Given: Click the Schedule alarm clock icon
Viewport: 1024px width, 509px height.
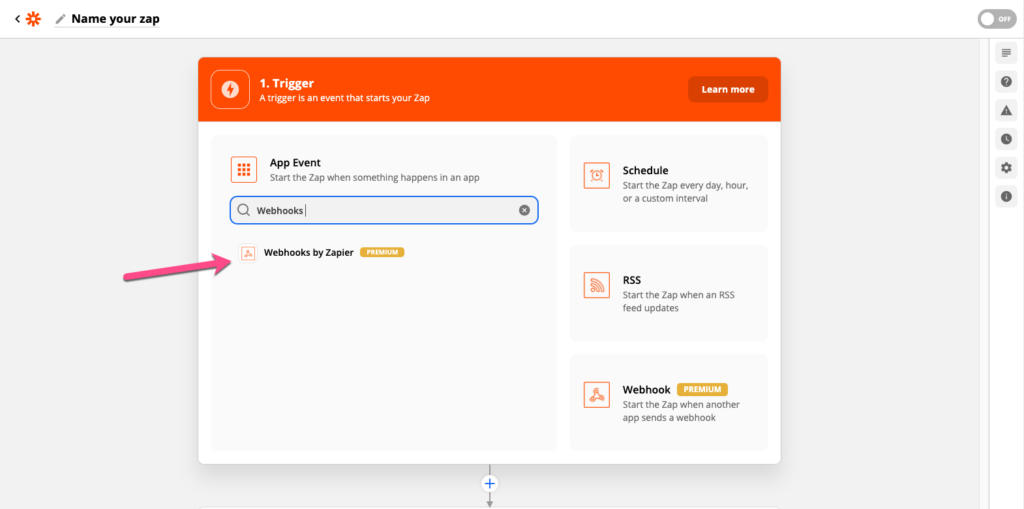Looking at the screenshot, I should 596,175.
